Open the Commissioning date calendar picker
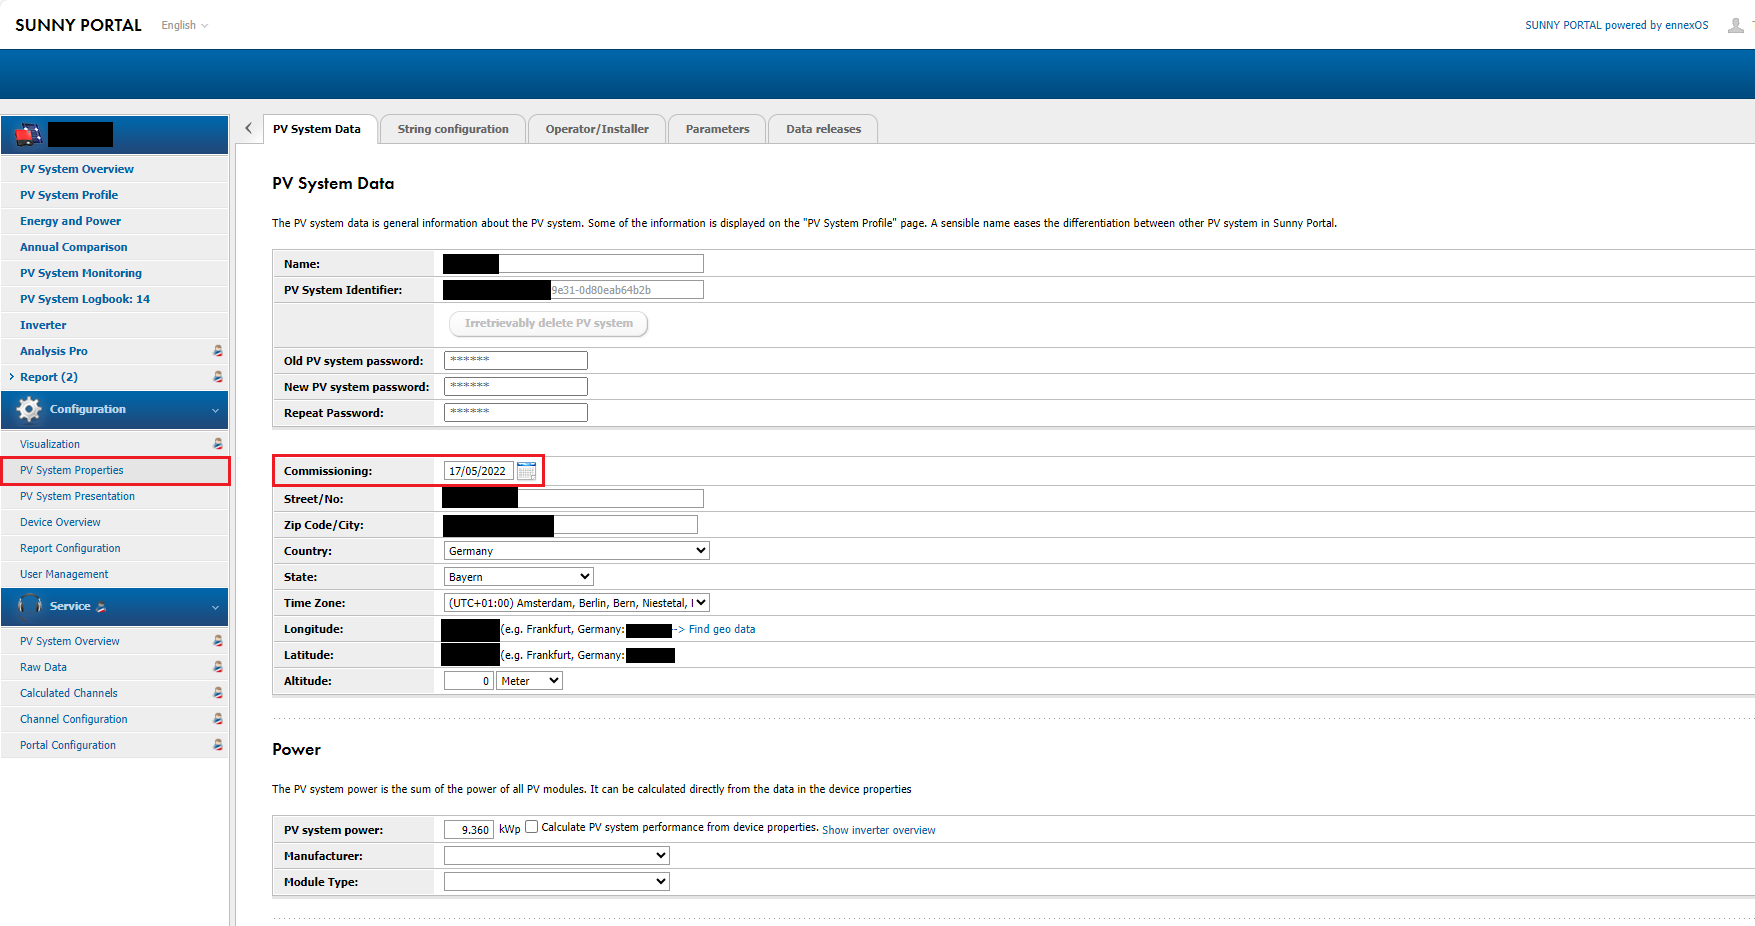The image size is (1755, 926). (x=527, y=471)
